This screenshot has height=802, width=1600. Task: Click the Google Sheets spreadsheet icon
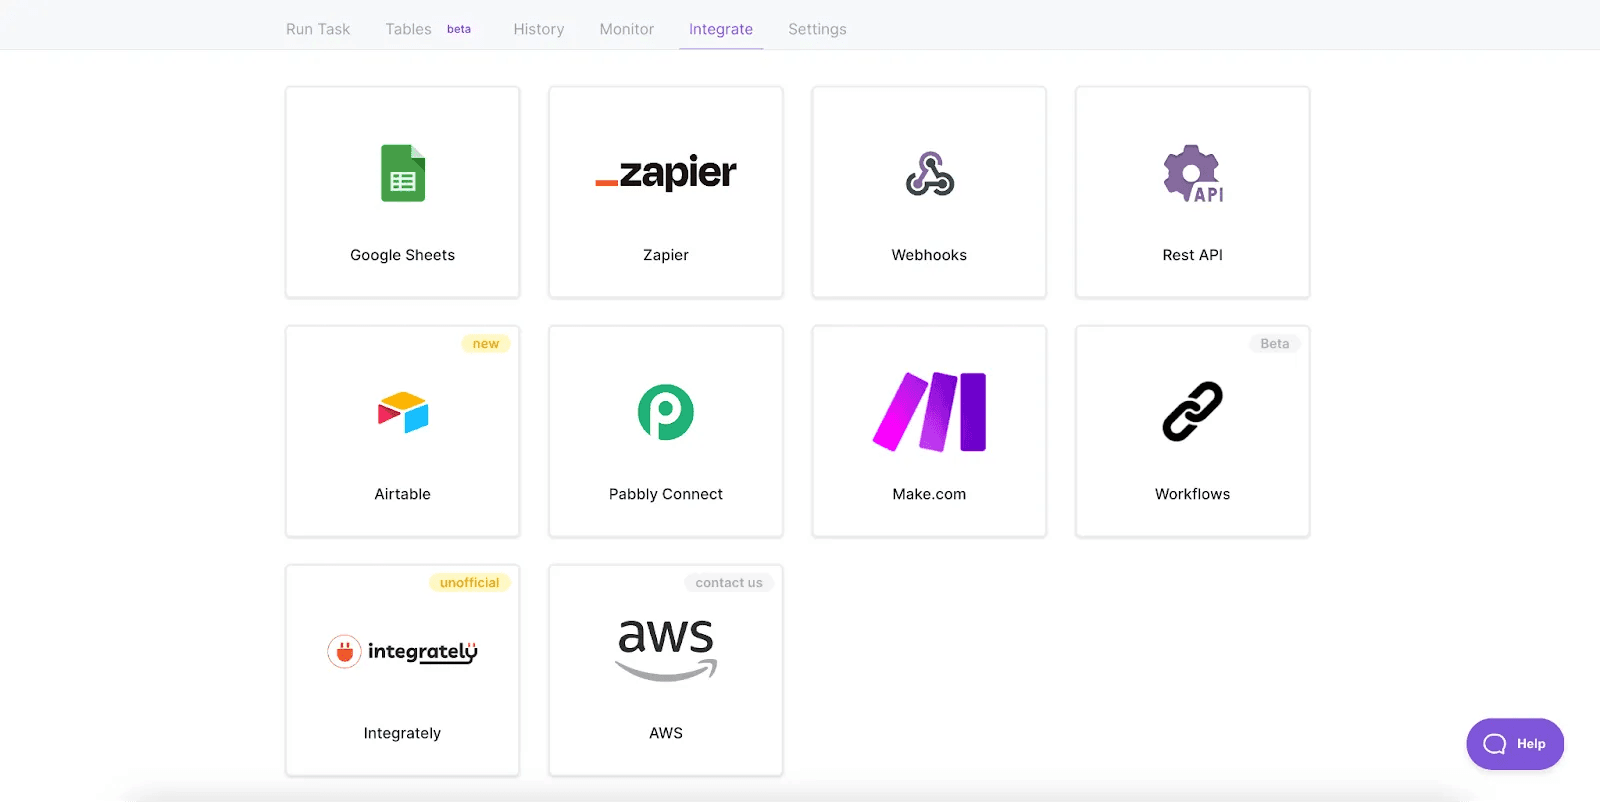(403, 173)
